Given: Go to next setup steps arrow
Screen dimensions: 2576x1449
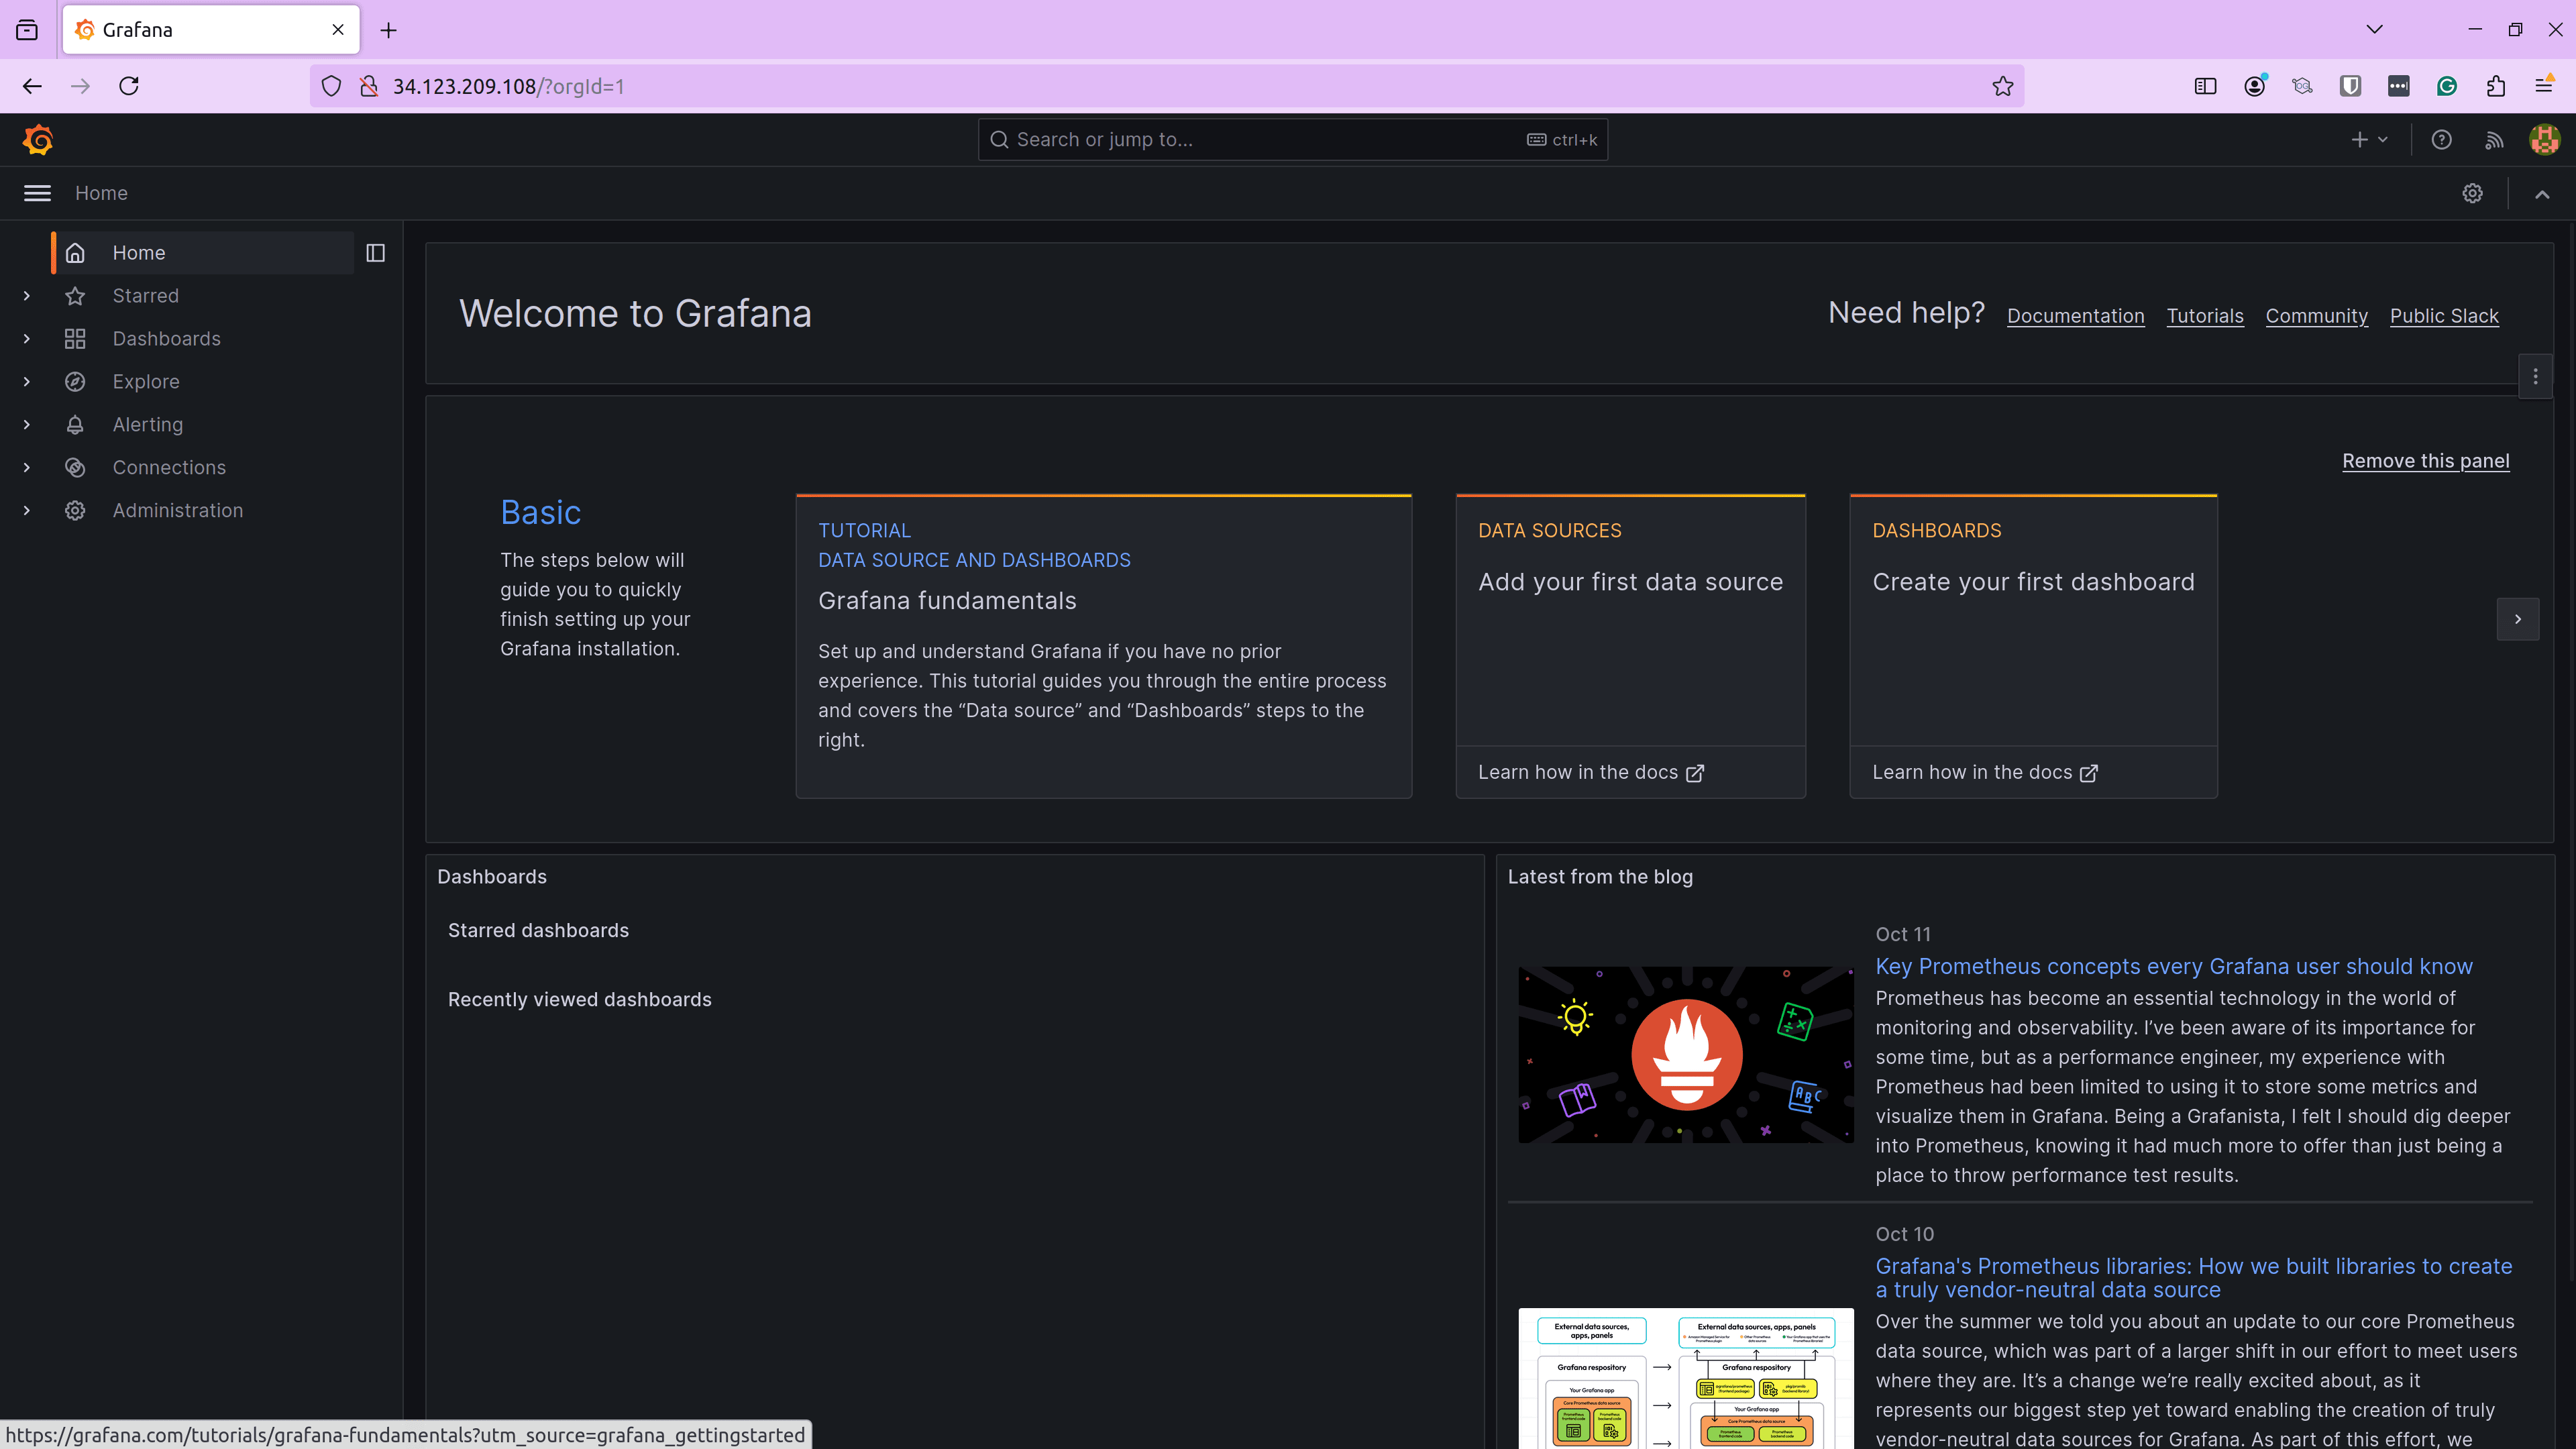Looking at the screenshot, I should [x=2517, y=619].
